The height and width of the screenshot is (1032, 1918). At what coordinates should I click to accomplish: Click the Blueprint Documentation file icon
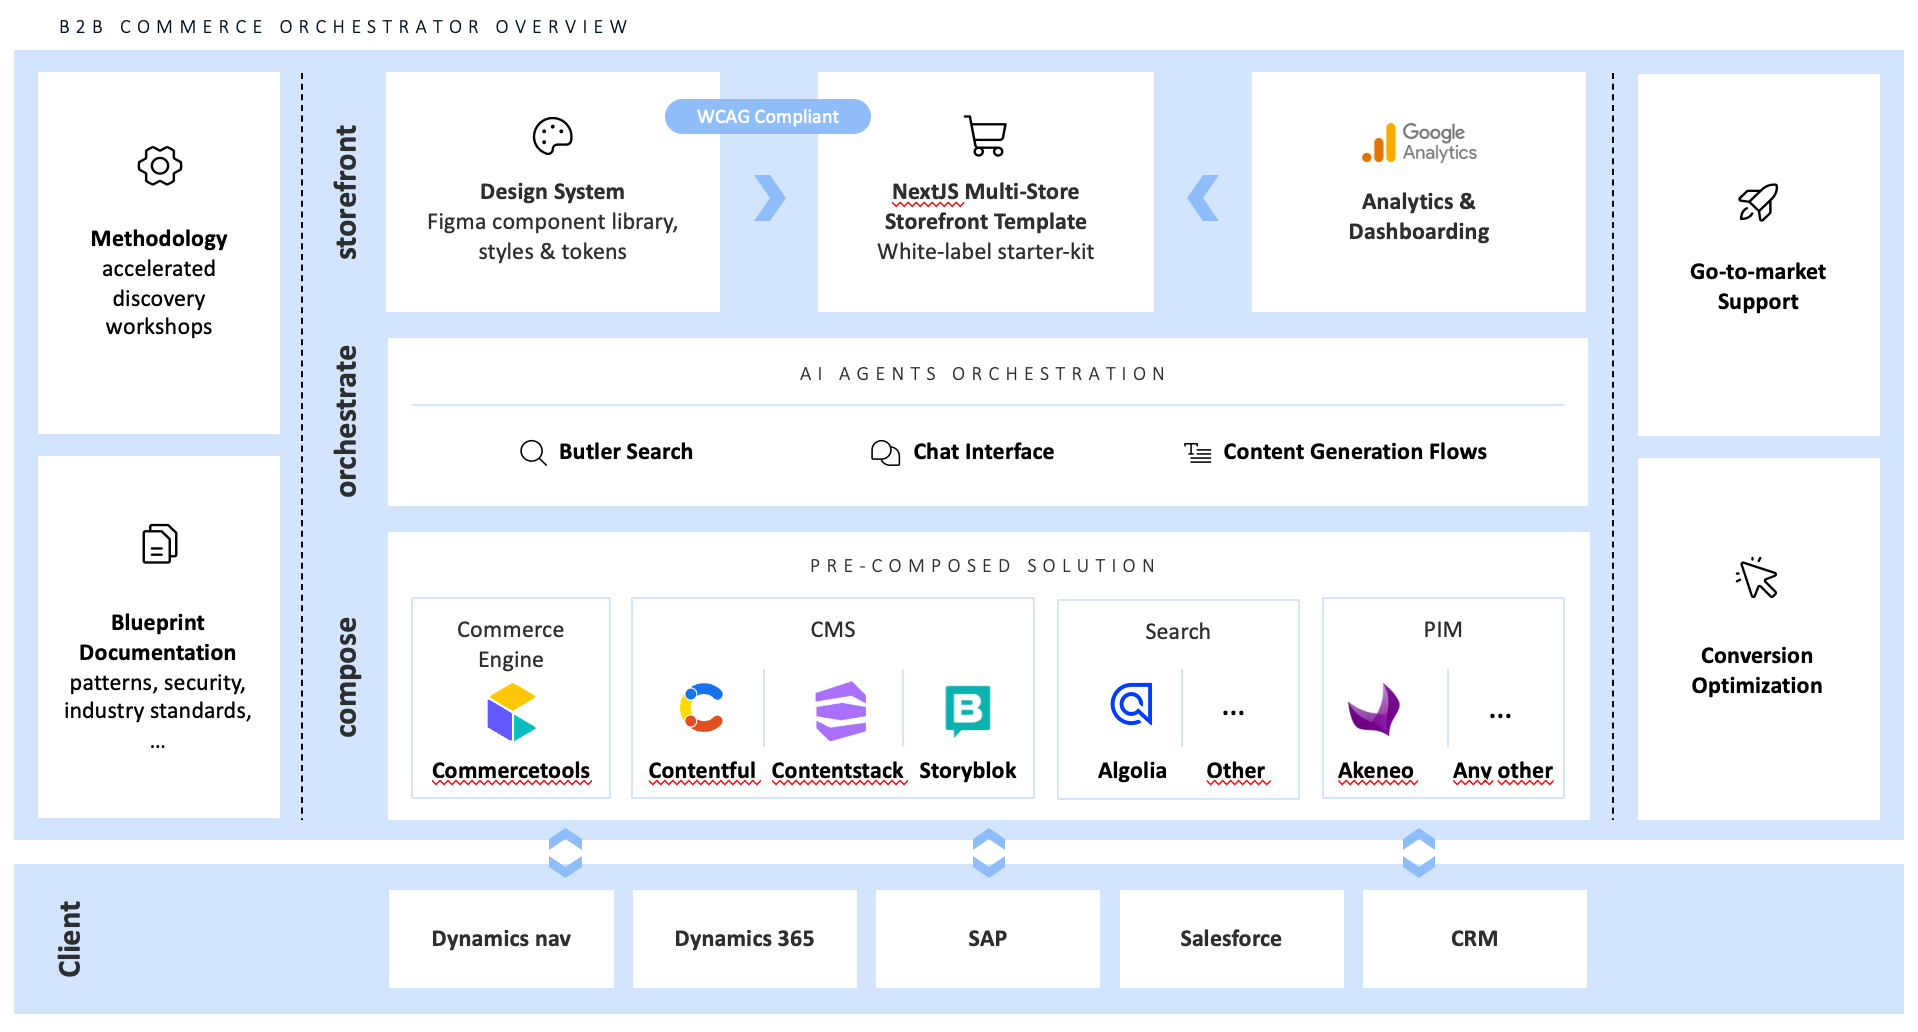[159, 544]
